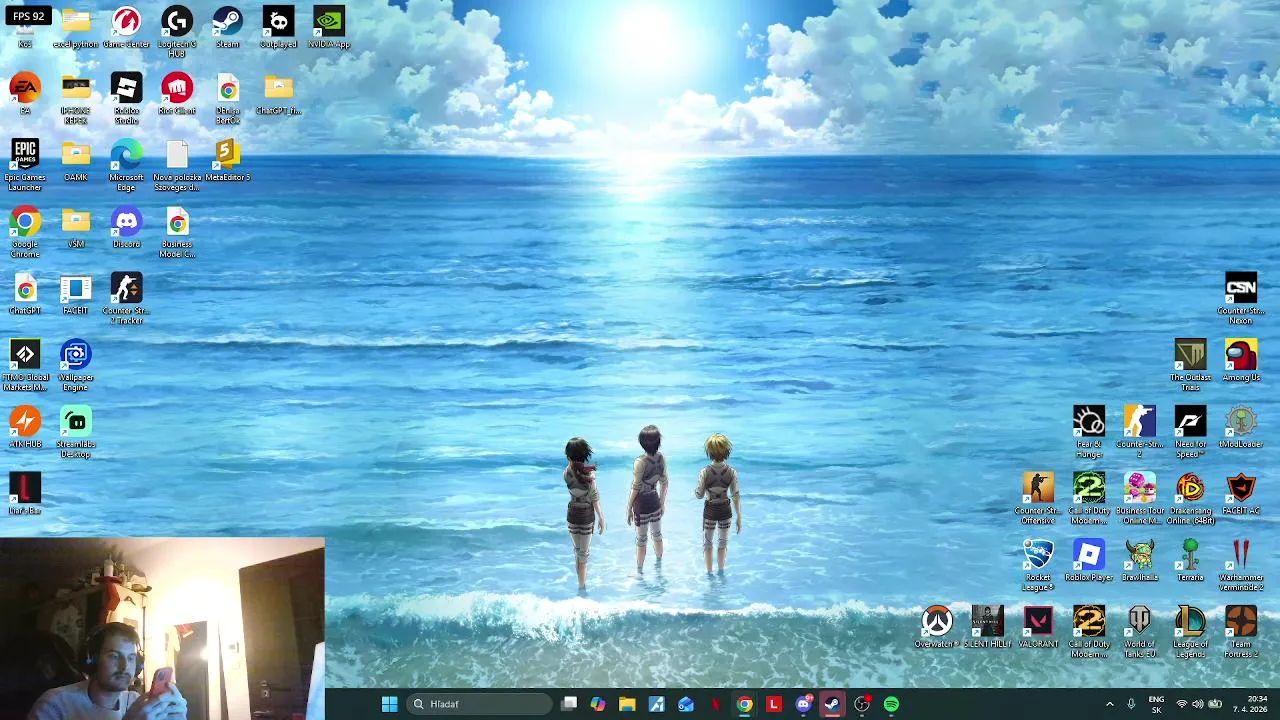Open the Rocket League shortcut
This screenshot has height=720, width=1280.
[1038, 566]
